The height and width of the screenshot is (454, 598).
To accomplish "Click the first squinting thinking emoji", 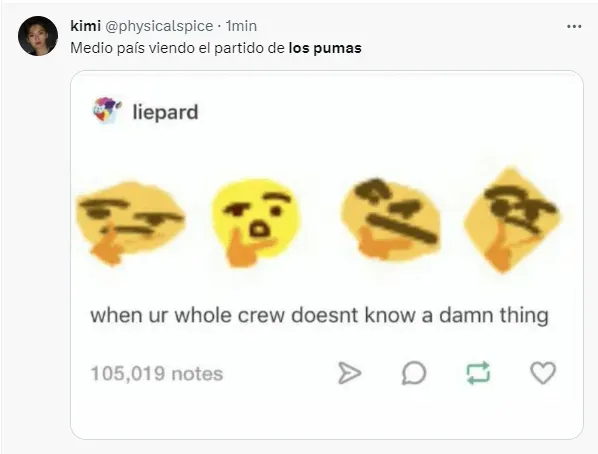I will [131, 223].
